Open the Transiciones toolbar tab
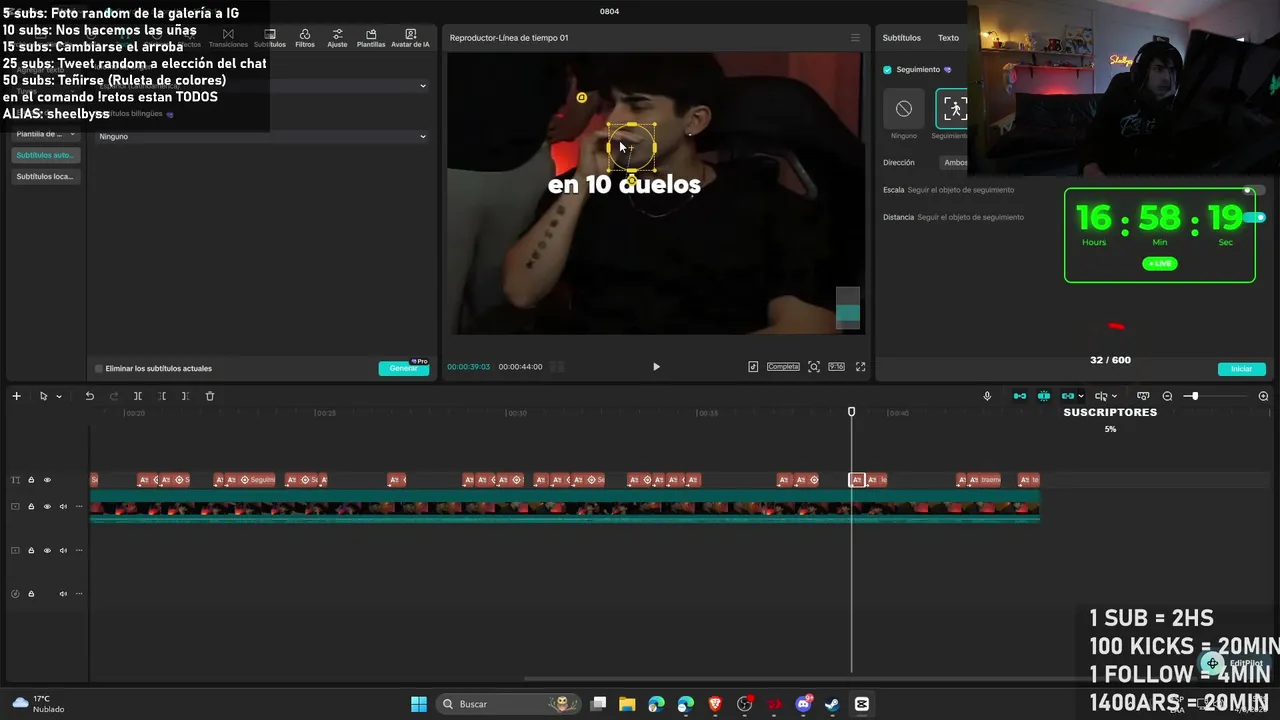Viewport: 1280px width, 720px height. (228, 38)
